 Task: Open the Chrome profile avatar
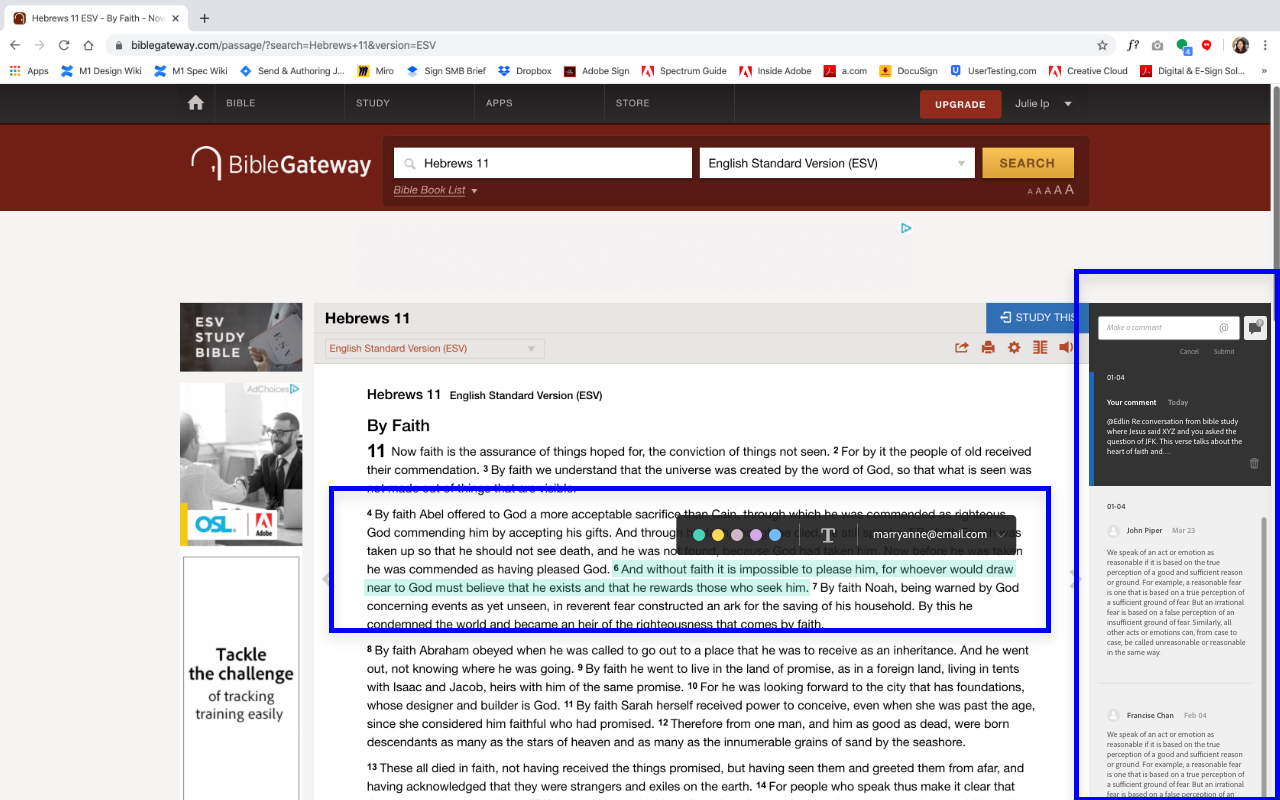point(1241,45)
